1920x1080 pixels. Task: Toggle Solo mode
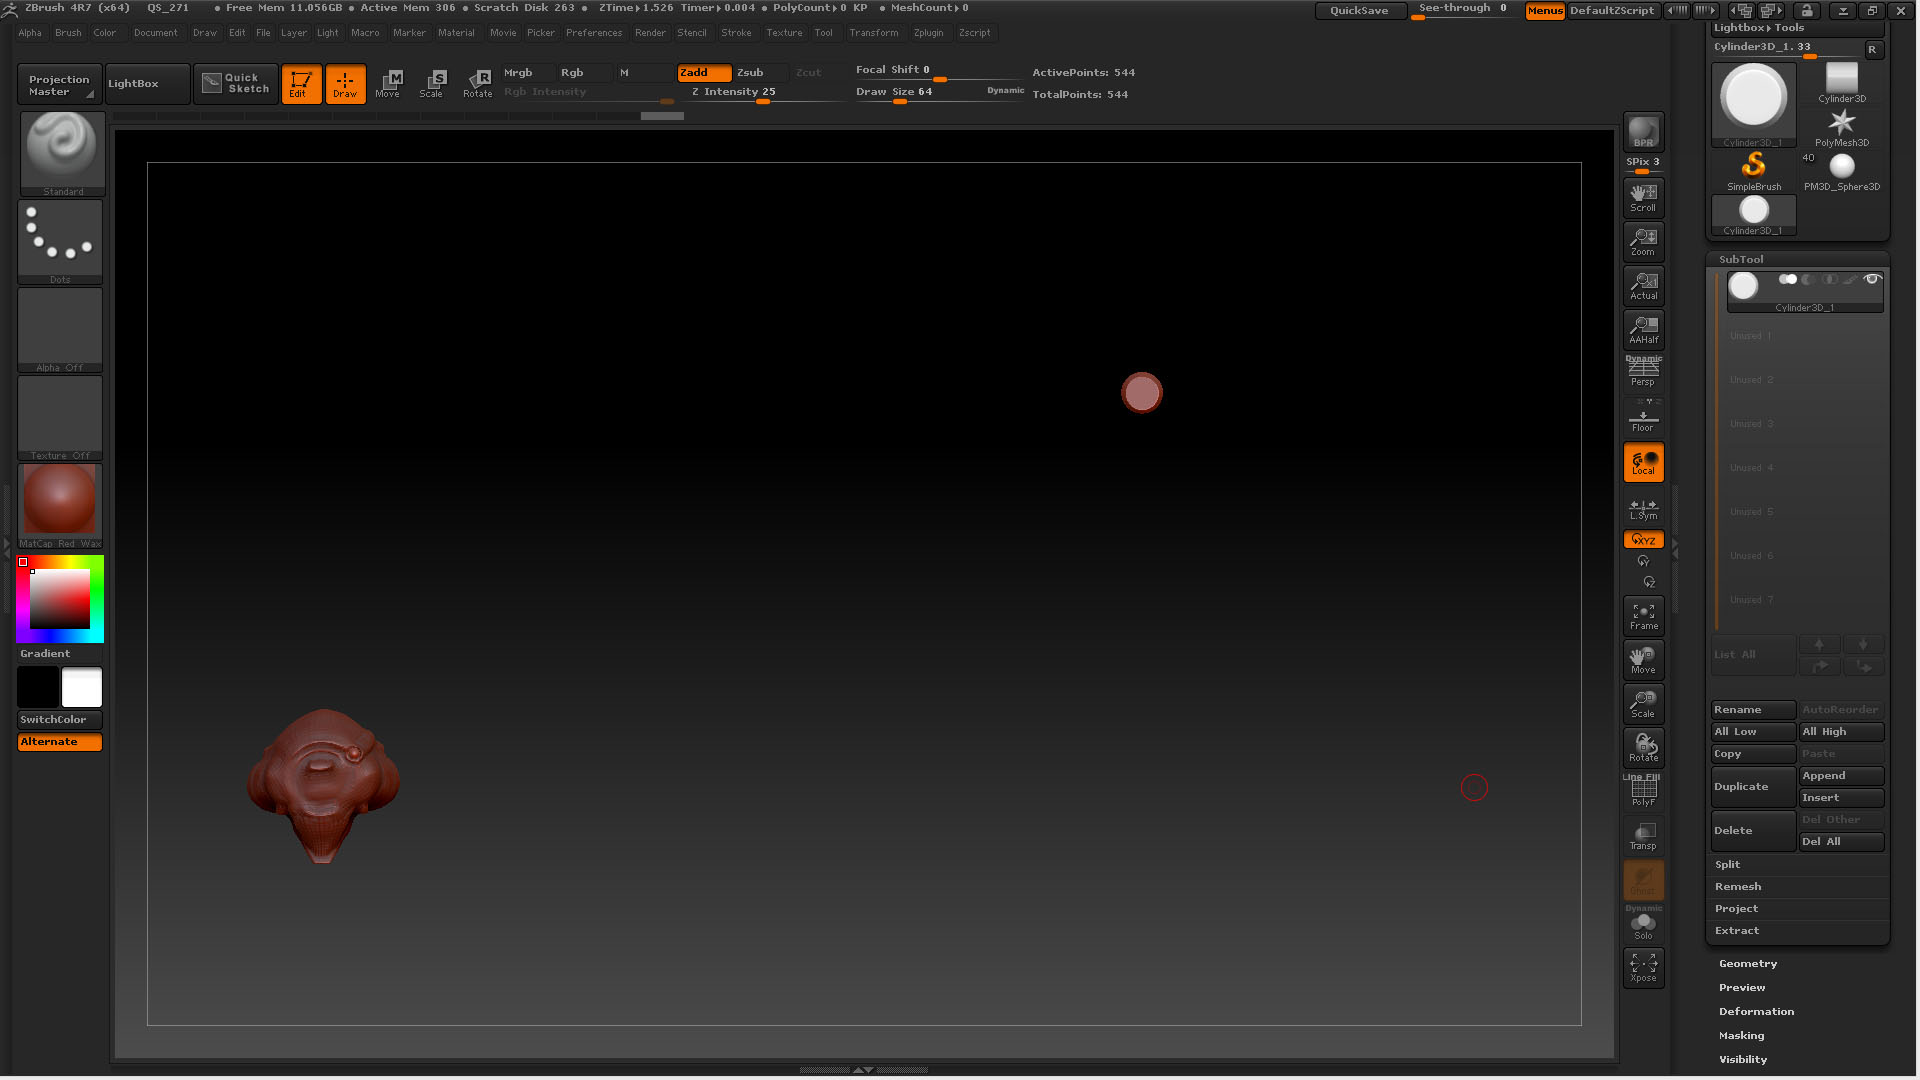click(x=1643, y=924)
